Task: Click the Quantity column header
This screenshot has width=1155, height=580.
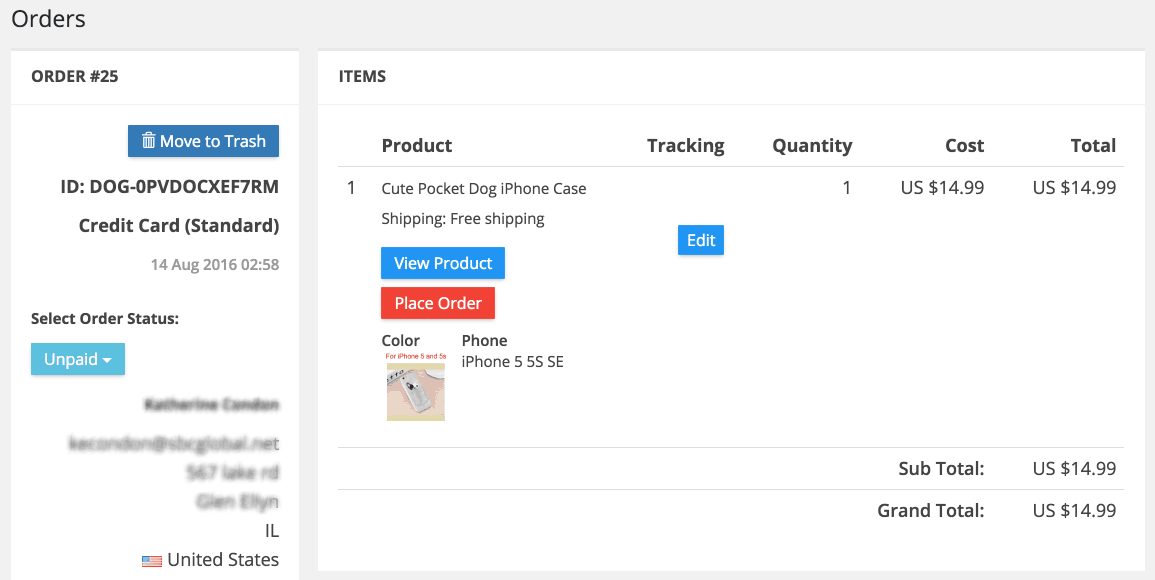Action: (x=812, y=146)
